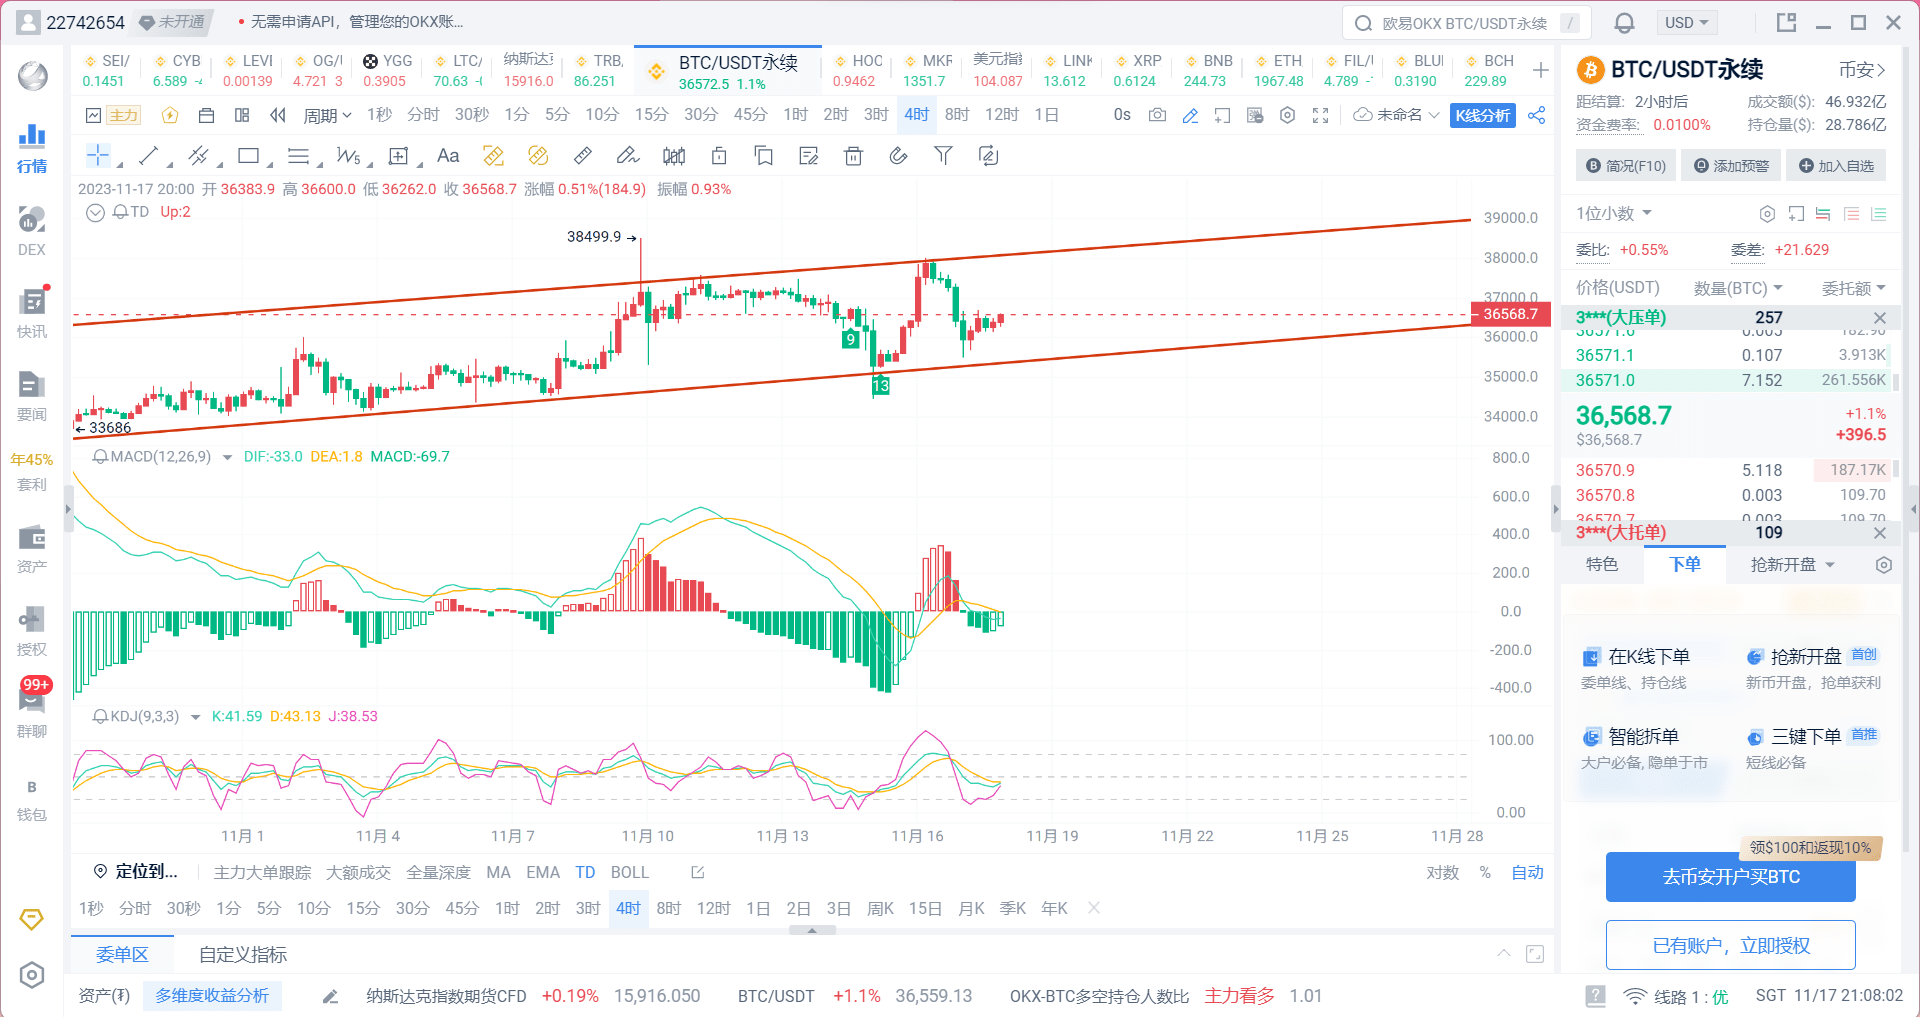Take a chart snapshot with the camera icon
This screenshot has width=1920, height=1017.
(x=1157, y=115)
